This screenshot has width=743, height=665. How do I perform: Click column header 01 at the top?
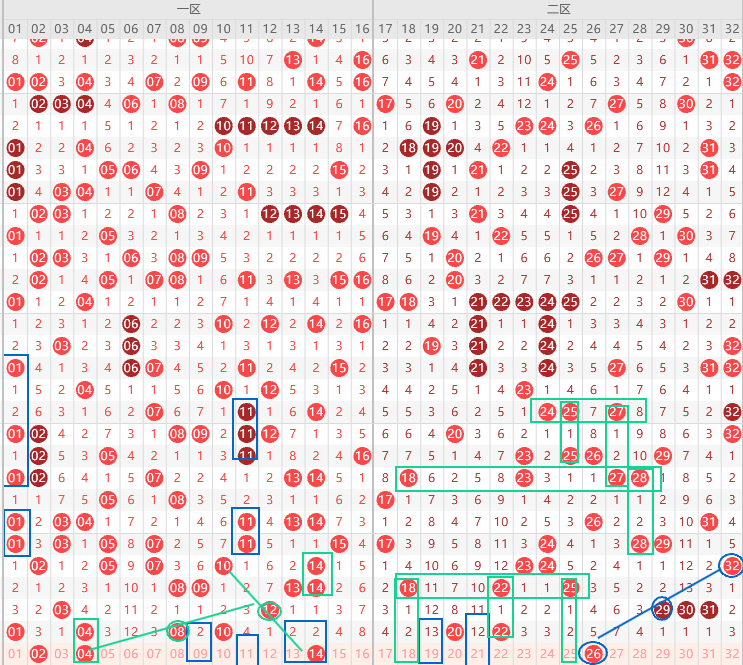[x=15, y=28]
